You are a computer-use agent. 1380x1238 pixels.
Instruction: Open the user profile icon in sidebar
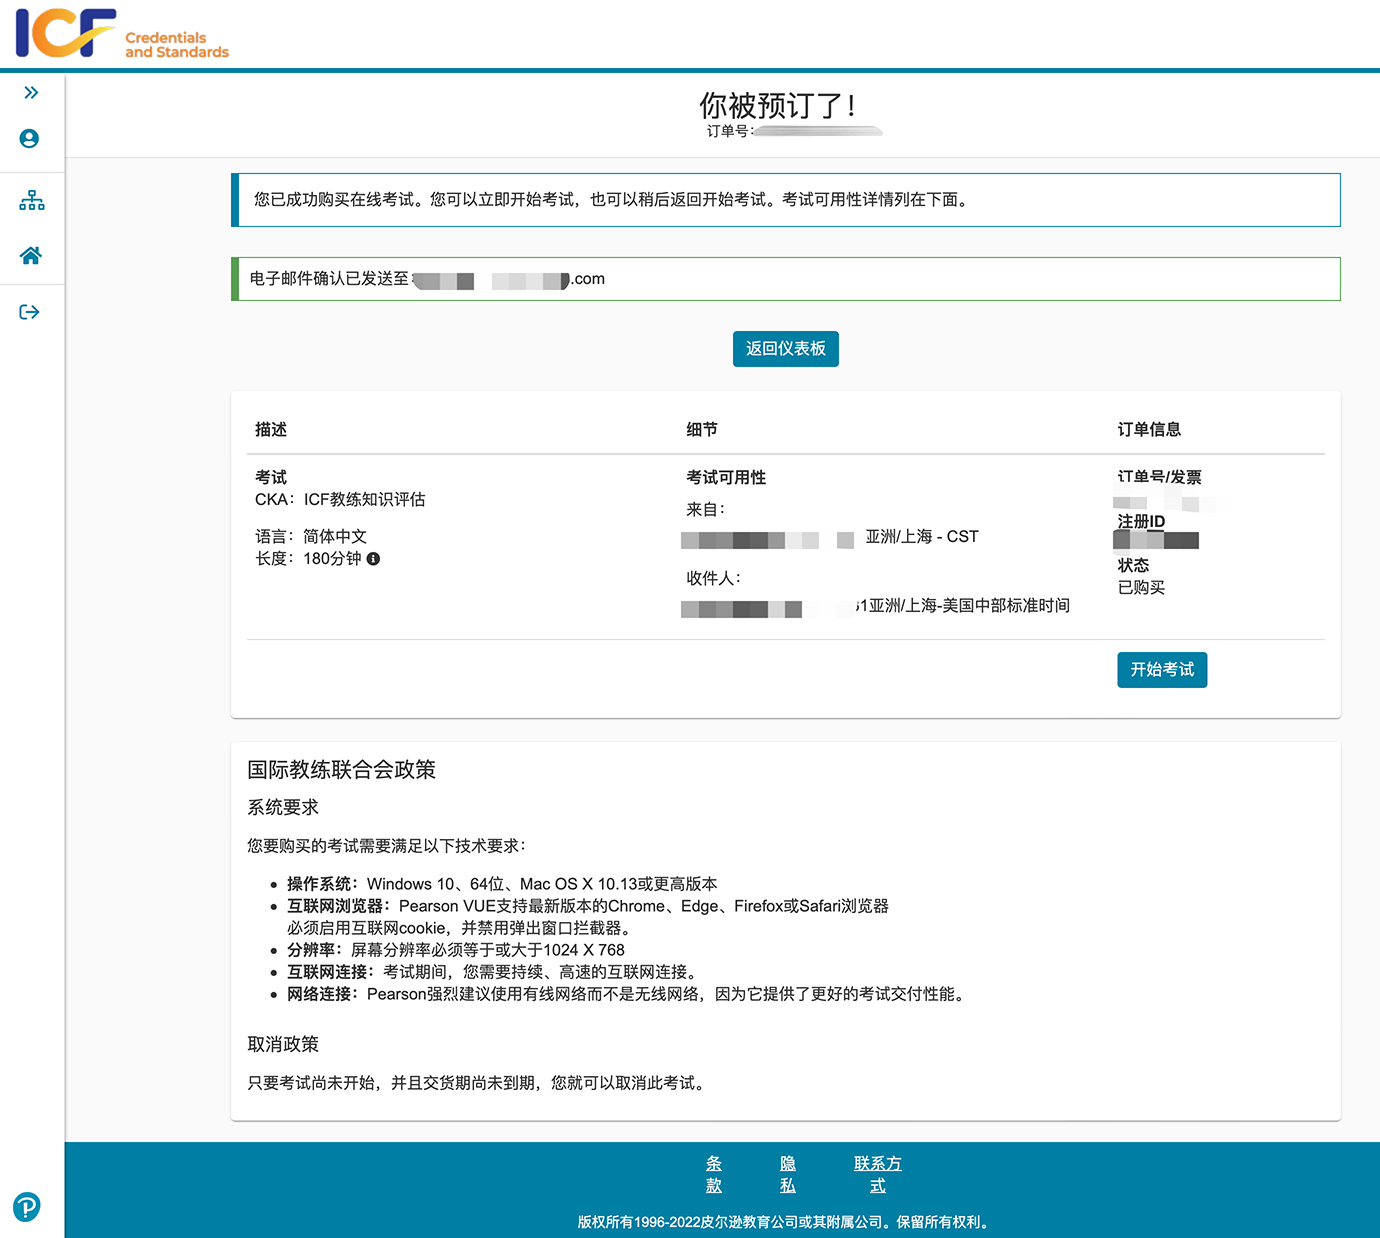click(30, 139)
